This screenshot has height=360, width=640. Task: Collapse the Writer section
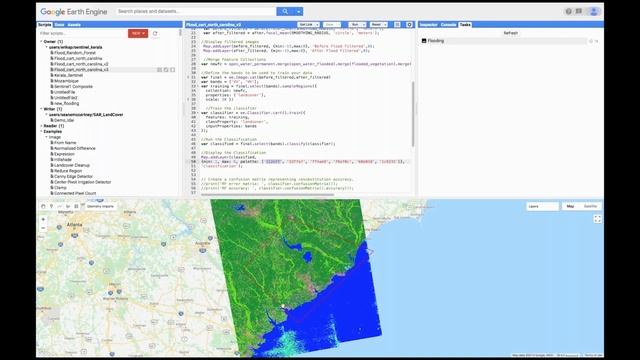(x=41, y=109)
